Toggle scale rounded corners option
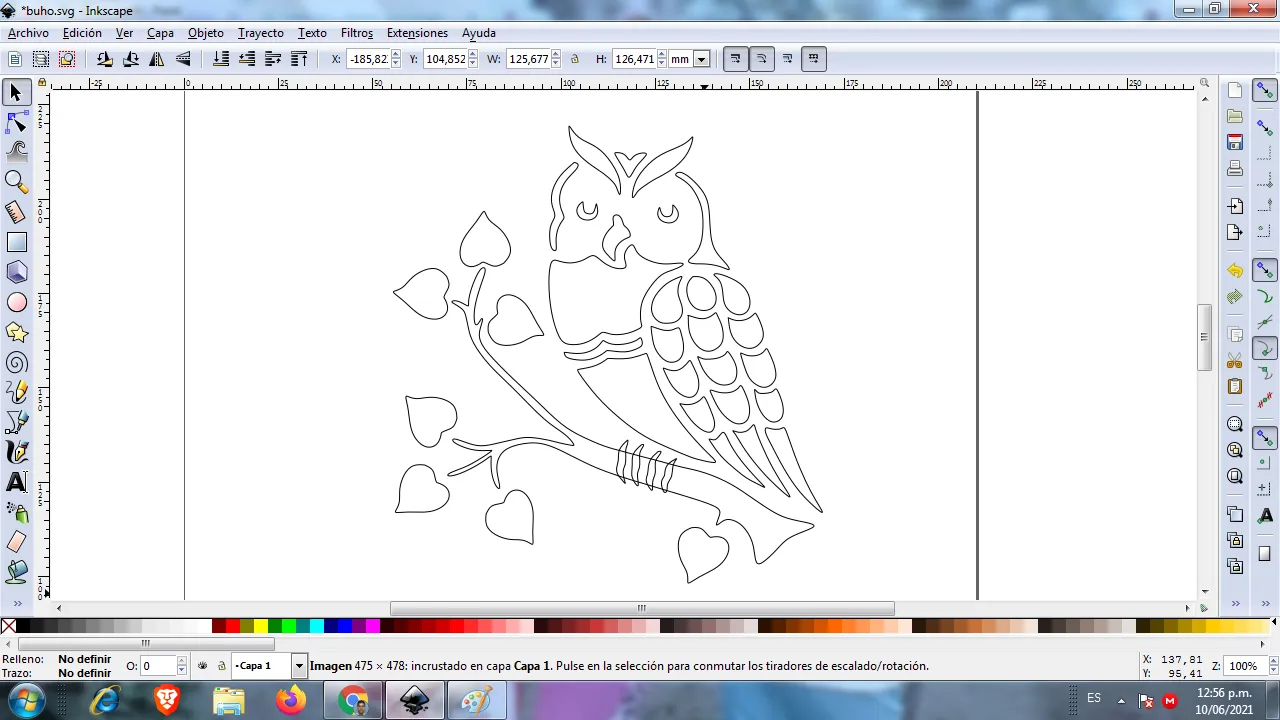 (x=761, y=59)
